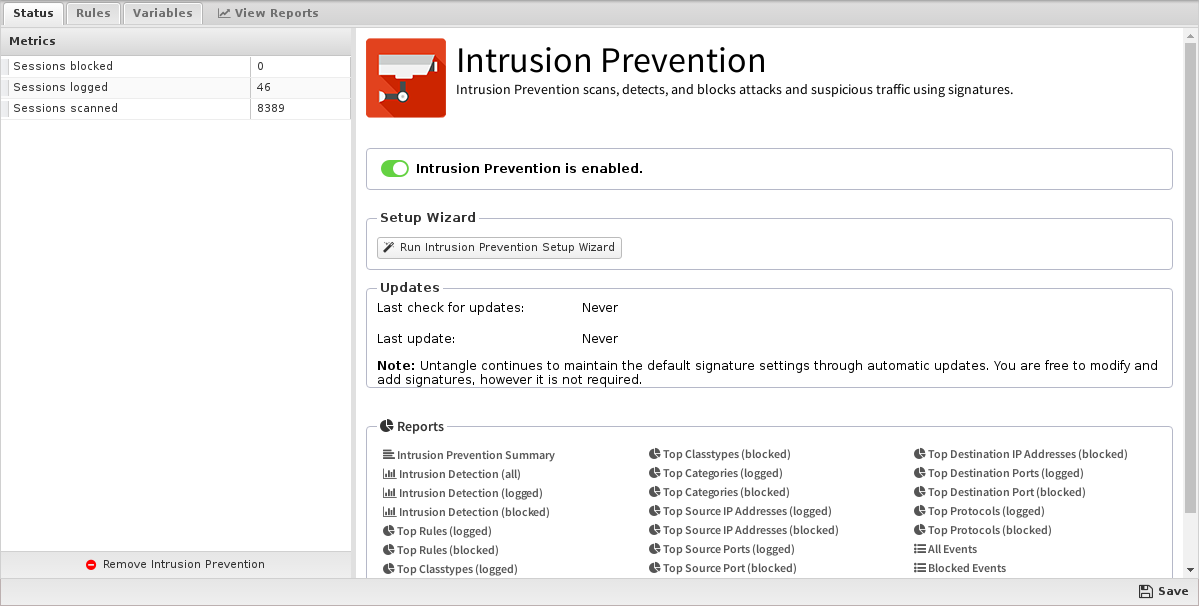The width and height of the screenshot is (1199, 606).
Task: Click the wand icon on Setup Wizard button
Action: 388,247
